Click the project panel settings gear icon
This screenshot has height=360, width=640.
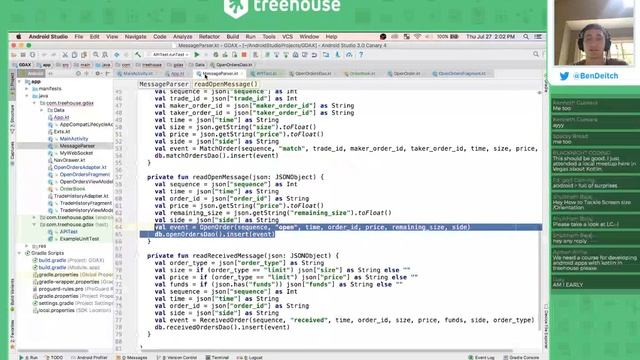(x=97, y=73)
